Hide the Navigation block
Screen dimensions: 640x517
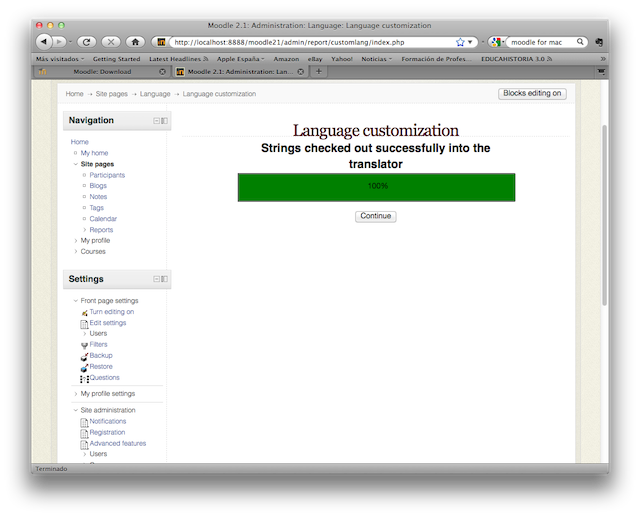(156, 121)
